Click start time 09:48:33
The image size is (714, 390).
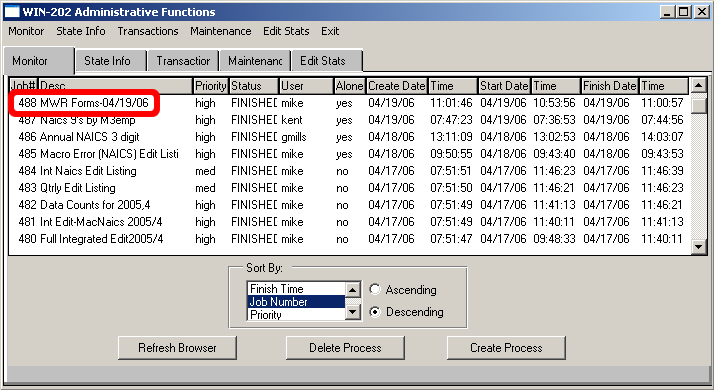point(554,239)
